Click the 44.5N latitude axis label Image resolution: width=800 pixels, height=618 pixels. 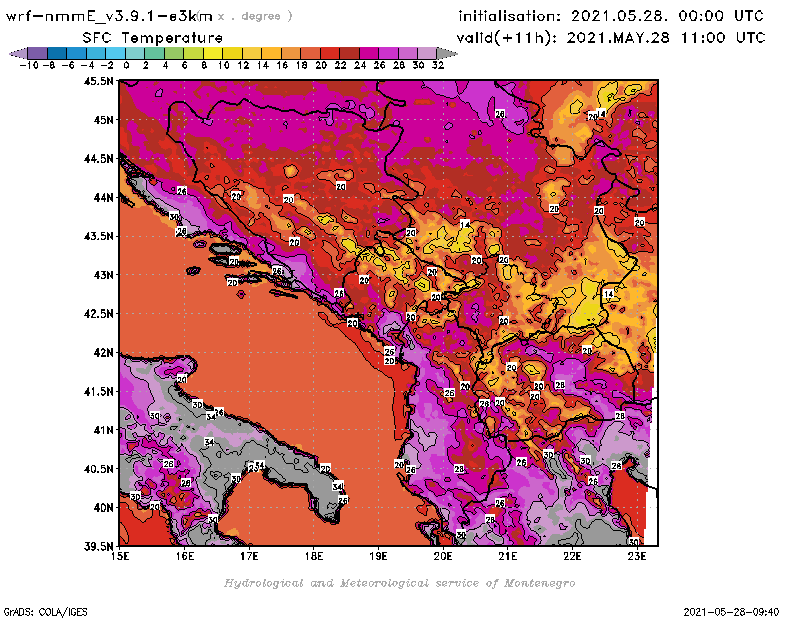98,159
